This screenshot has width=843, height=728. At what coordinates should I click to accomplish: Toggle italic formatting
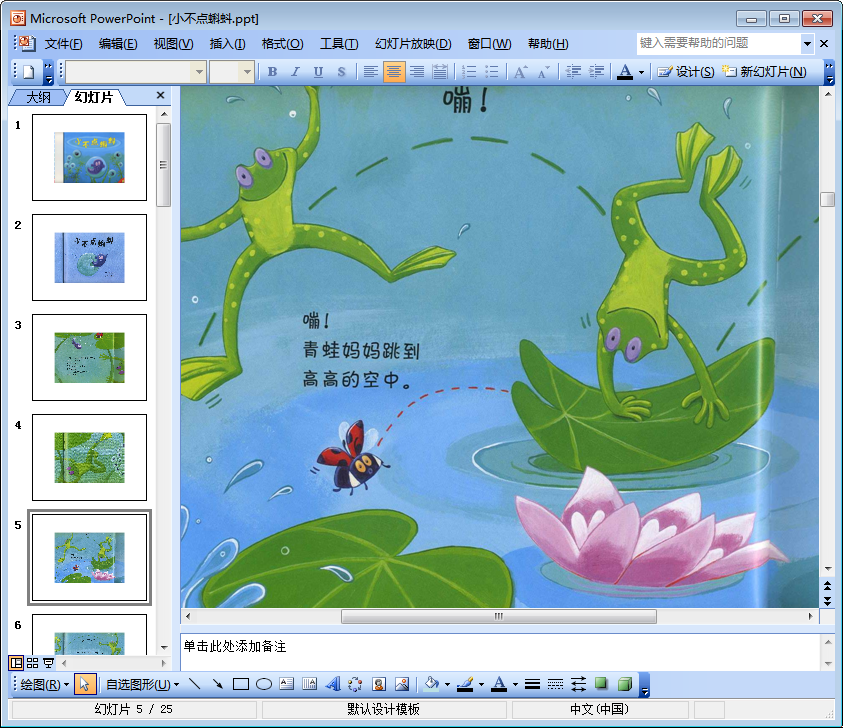tap(295, 72)
